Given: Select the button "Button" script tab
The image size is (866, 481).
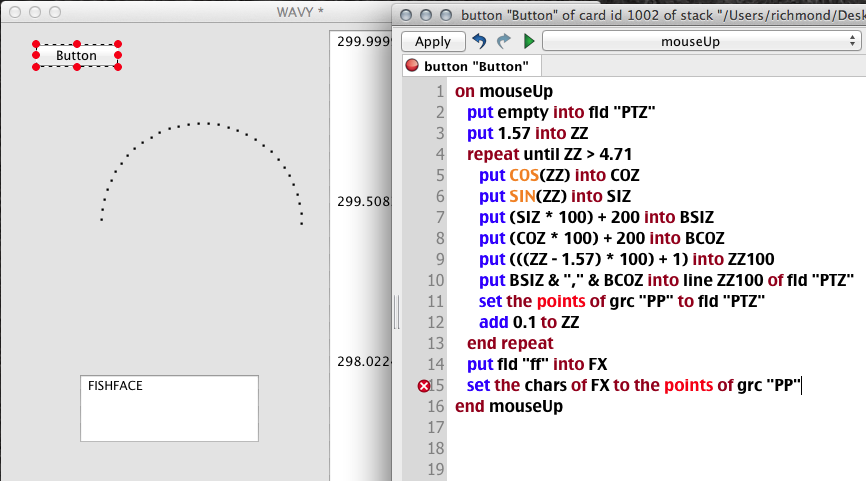Looking at the screenshot, I should coord(473,67).
